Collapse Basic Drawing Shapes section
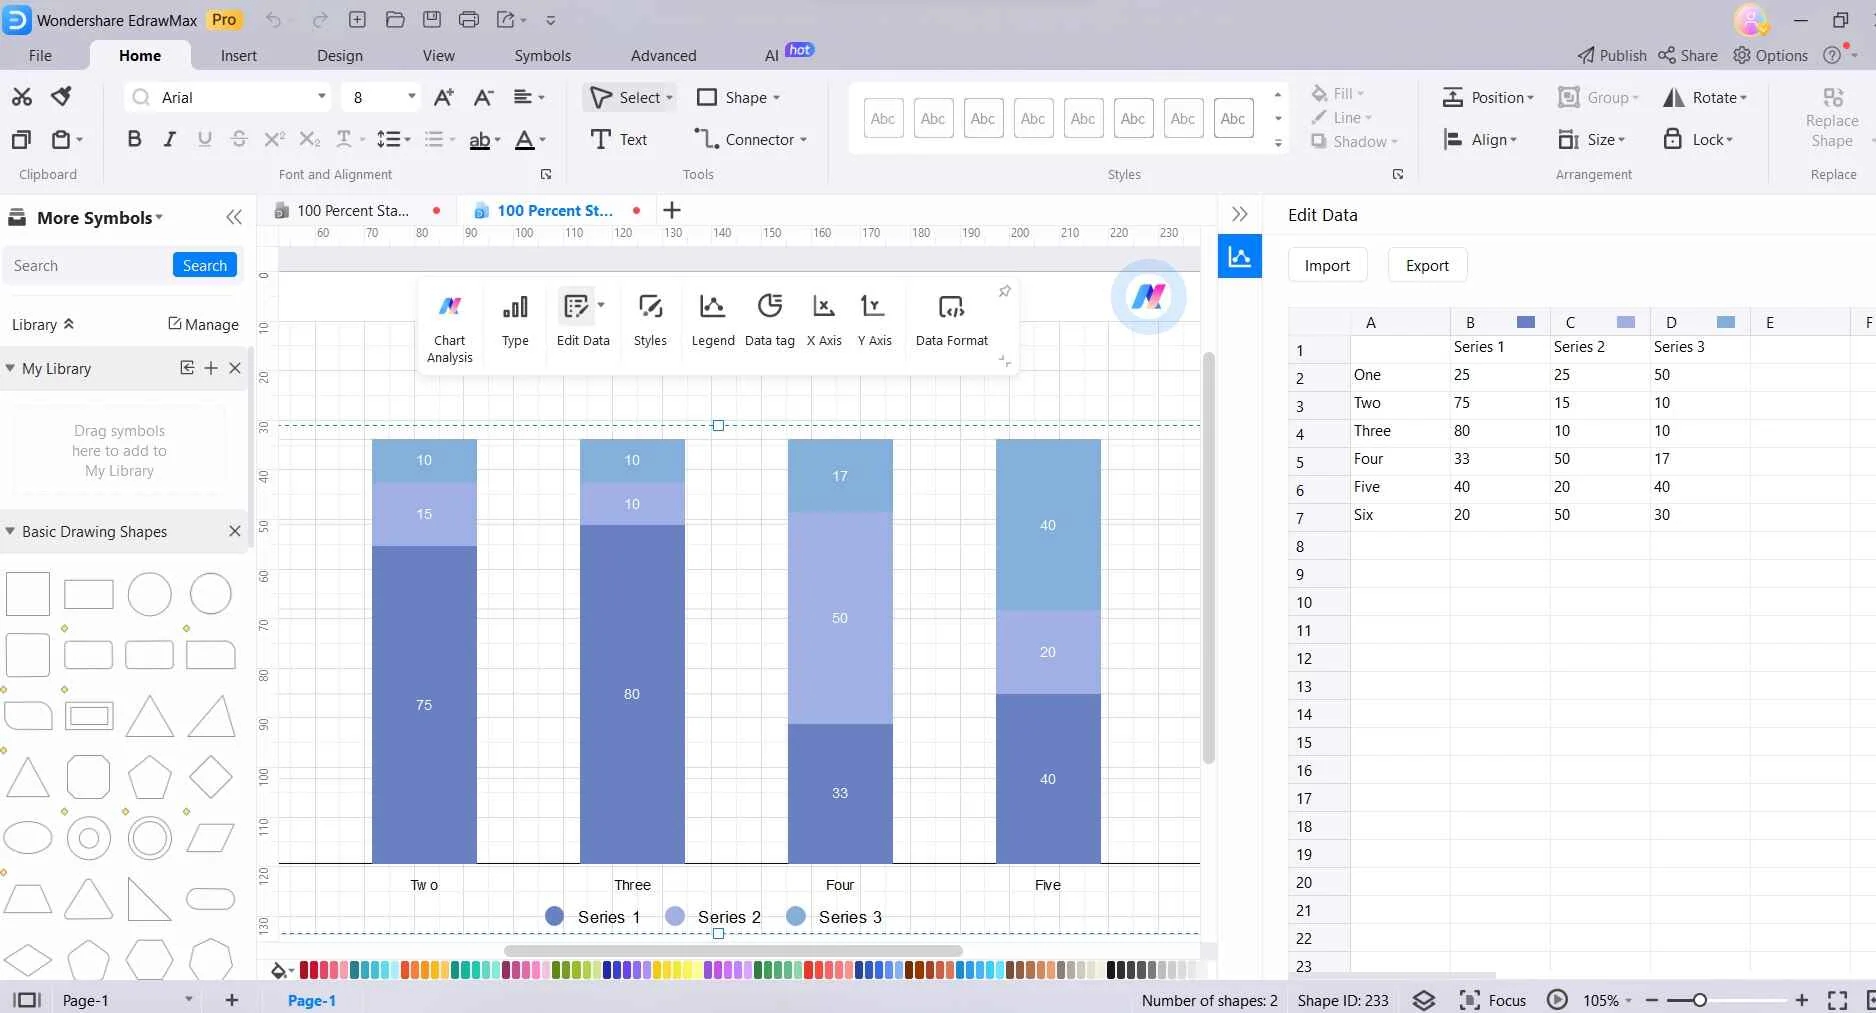 (10, 531)
